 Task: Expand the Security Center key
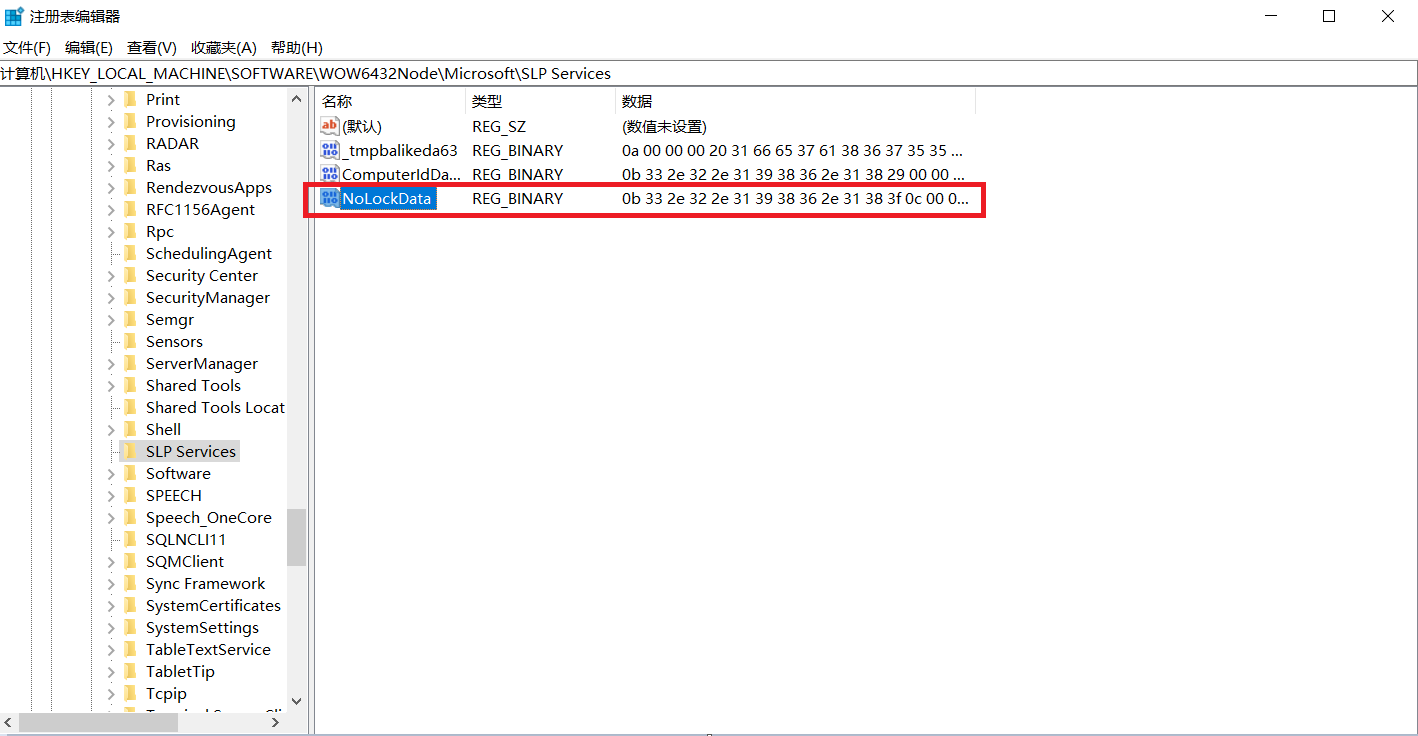111,276
